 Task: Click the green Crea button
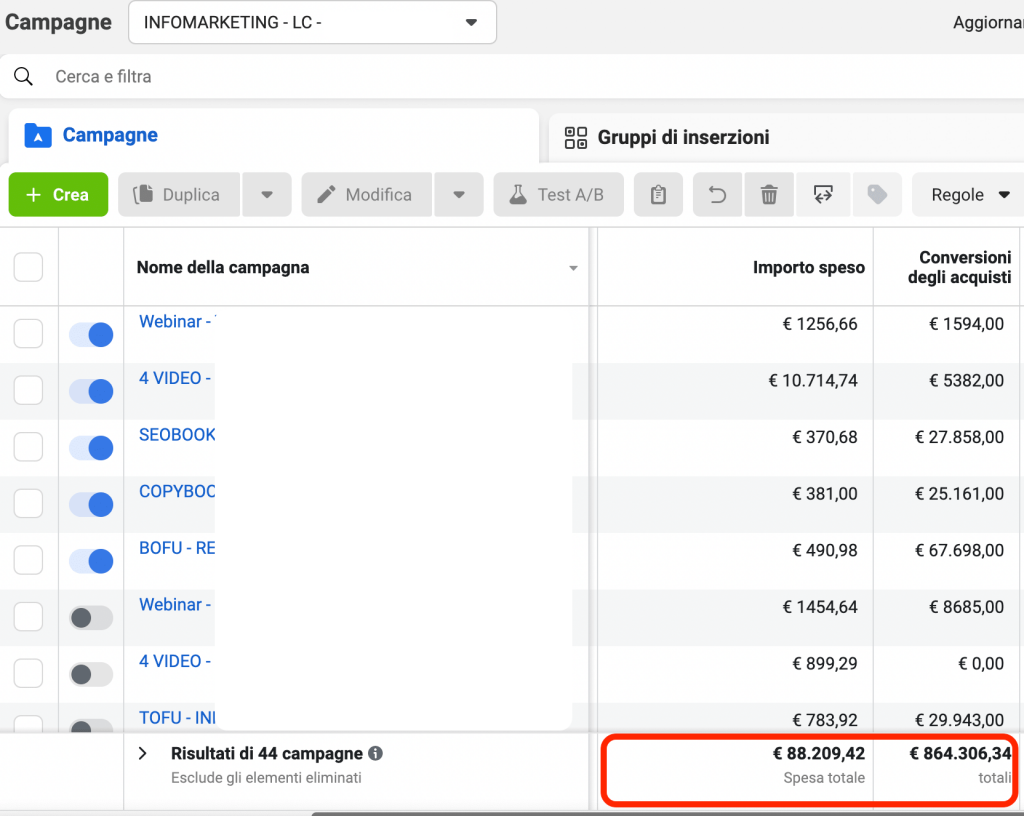[58, 195]
